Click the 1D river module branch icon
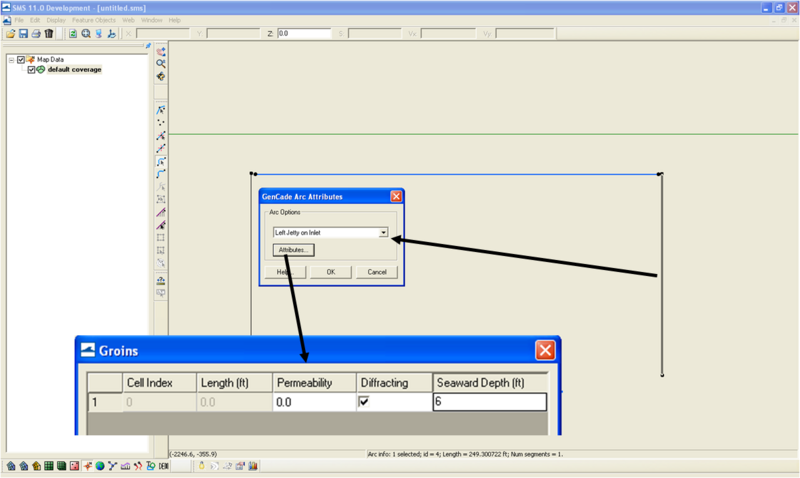 [113, 466]
